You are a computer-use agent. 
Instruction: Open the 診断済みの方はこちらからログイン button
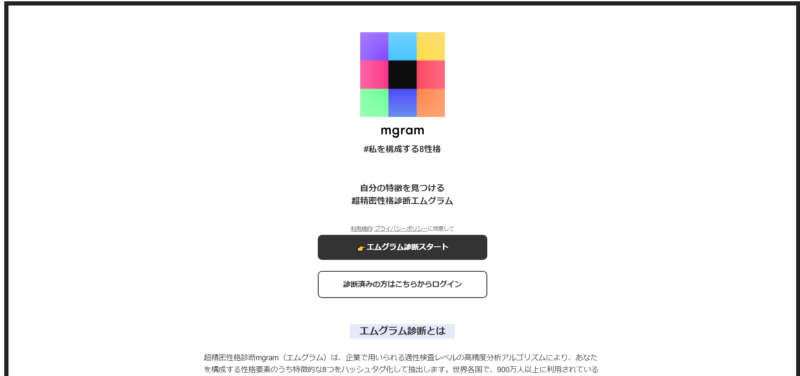[402, 284]
